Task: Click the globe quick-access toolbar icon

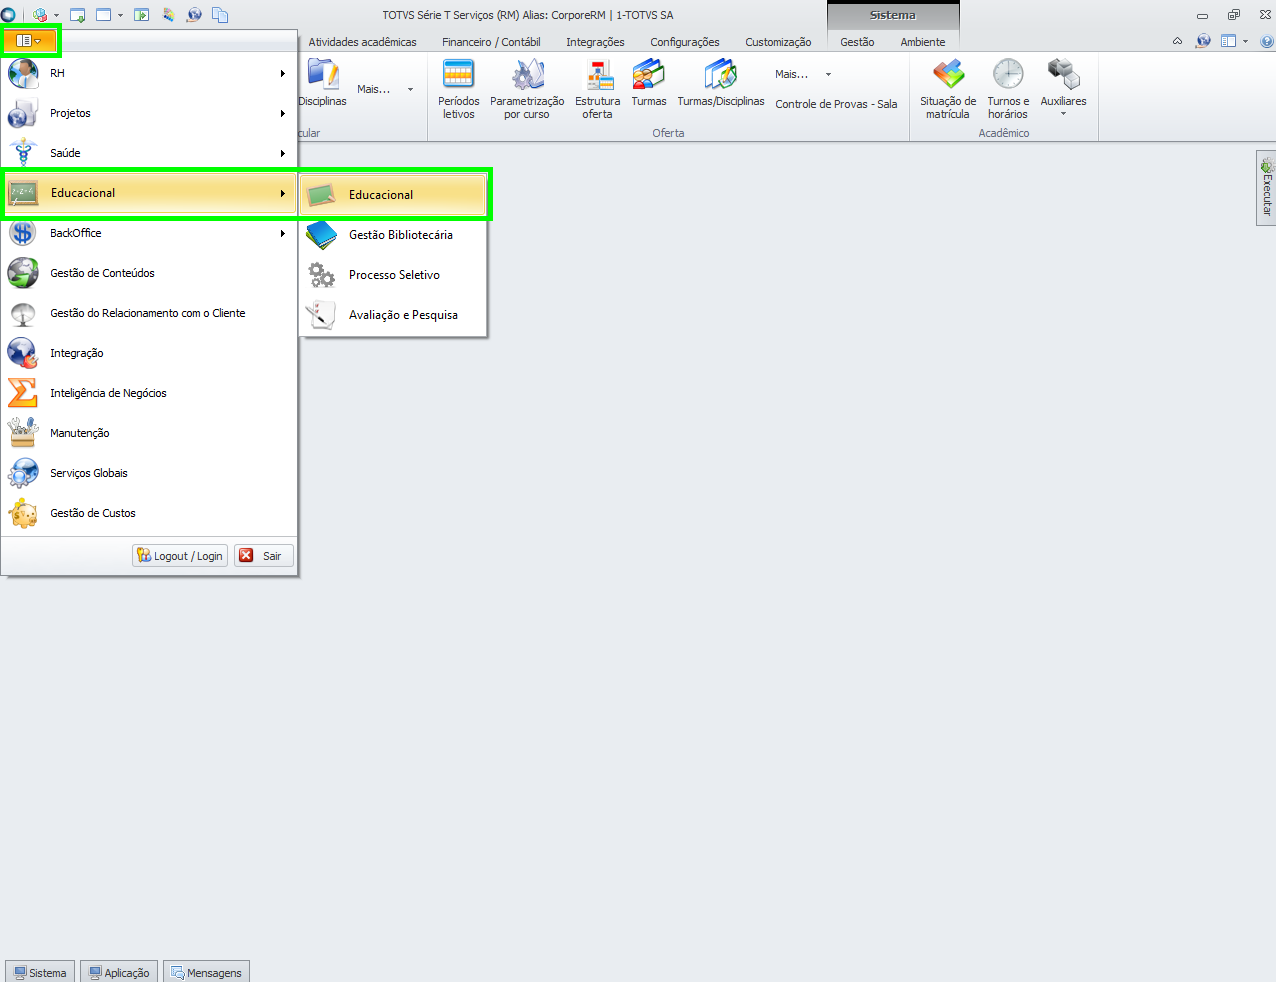Action: point(194,15)
